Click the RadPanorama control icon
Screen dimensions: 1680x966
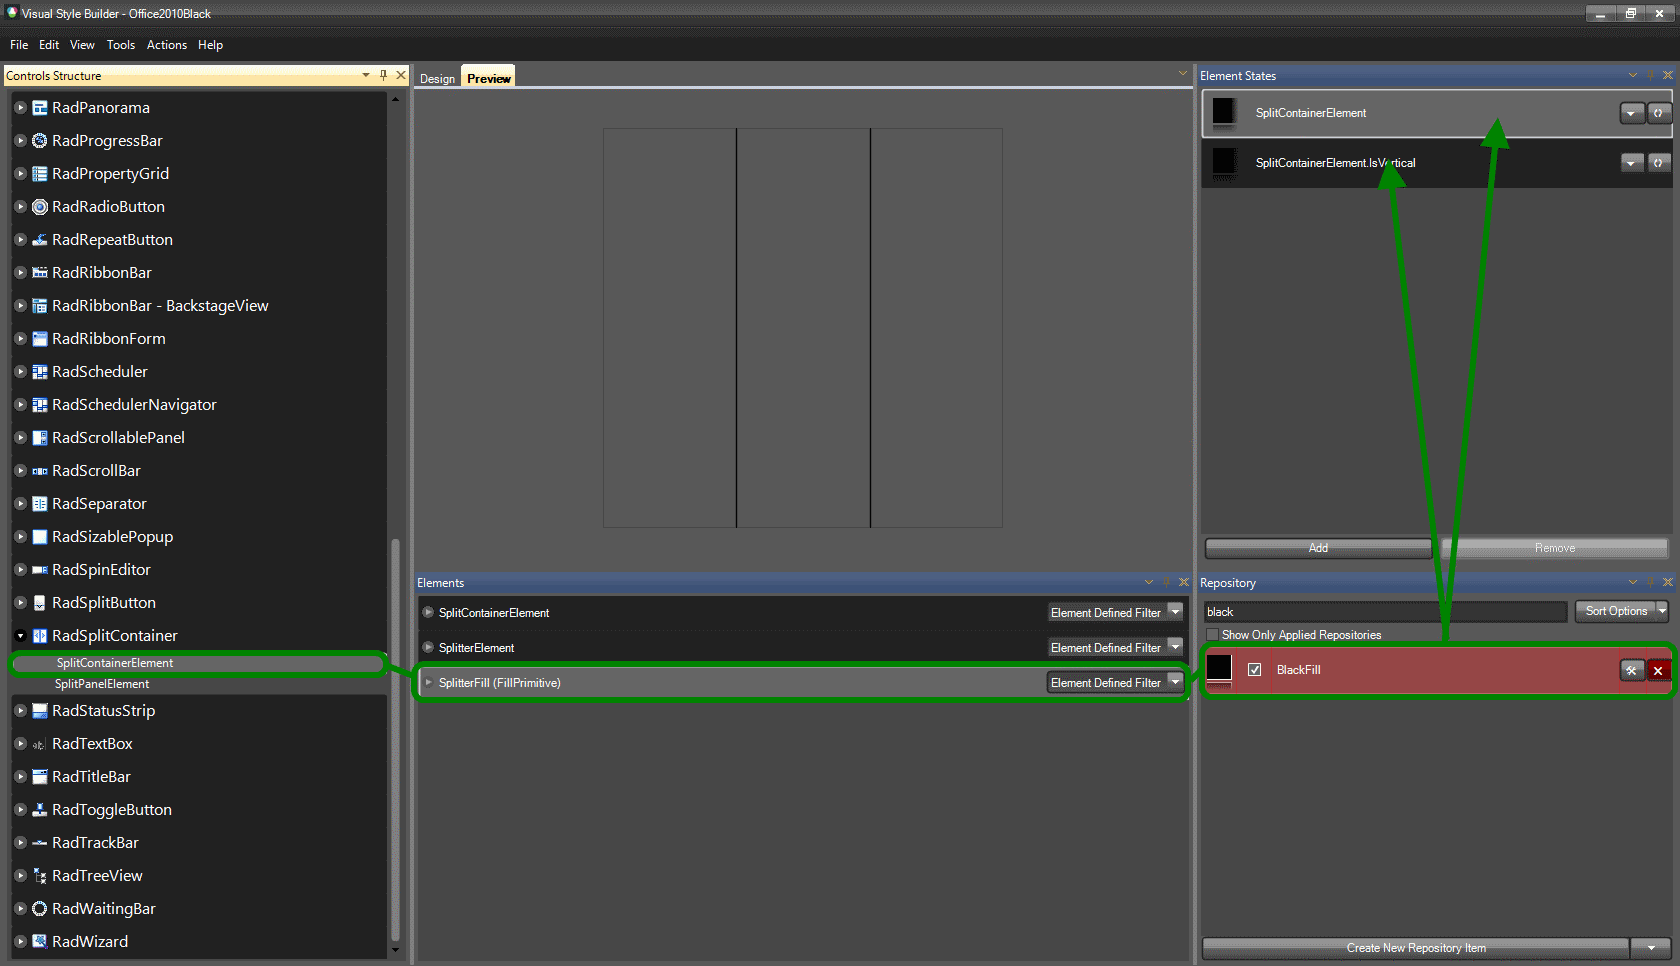click(x=40, y=108)
